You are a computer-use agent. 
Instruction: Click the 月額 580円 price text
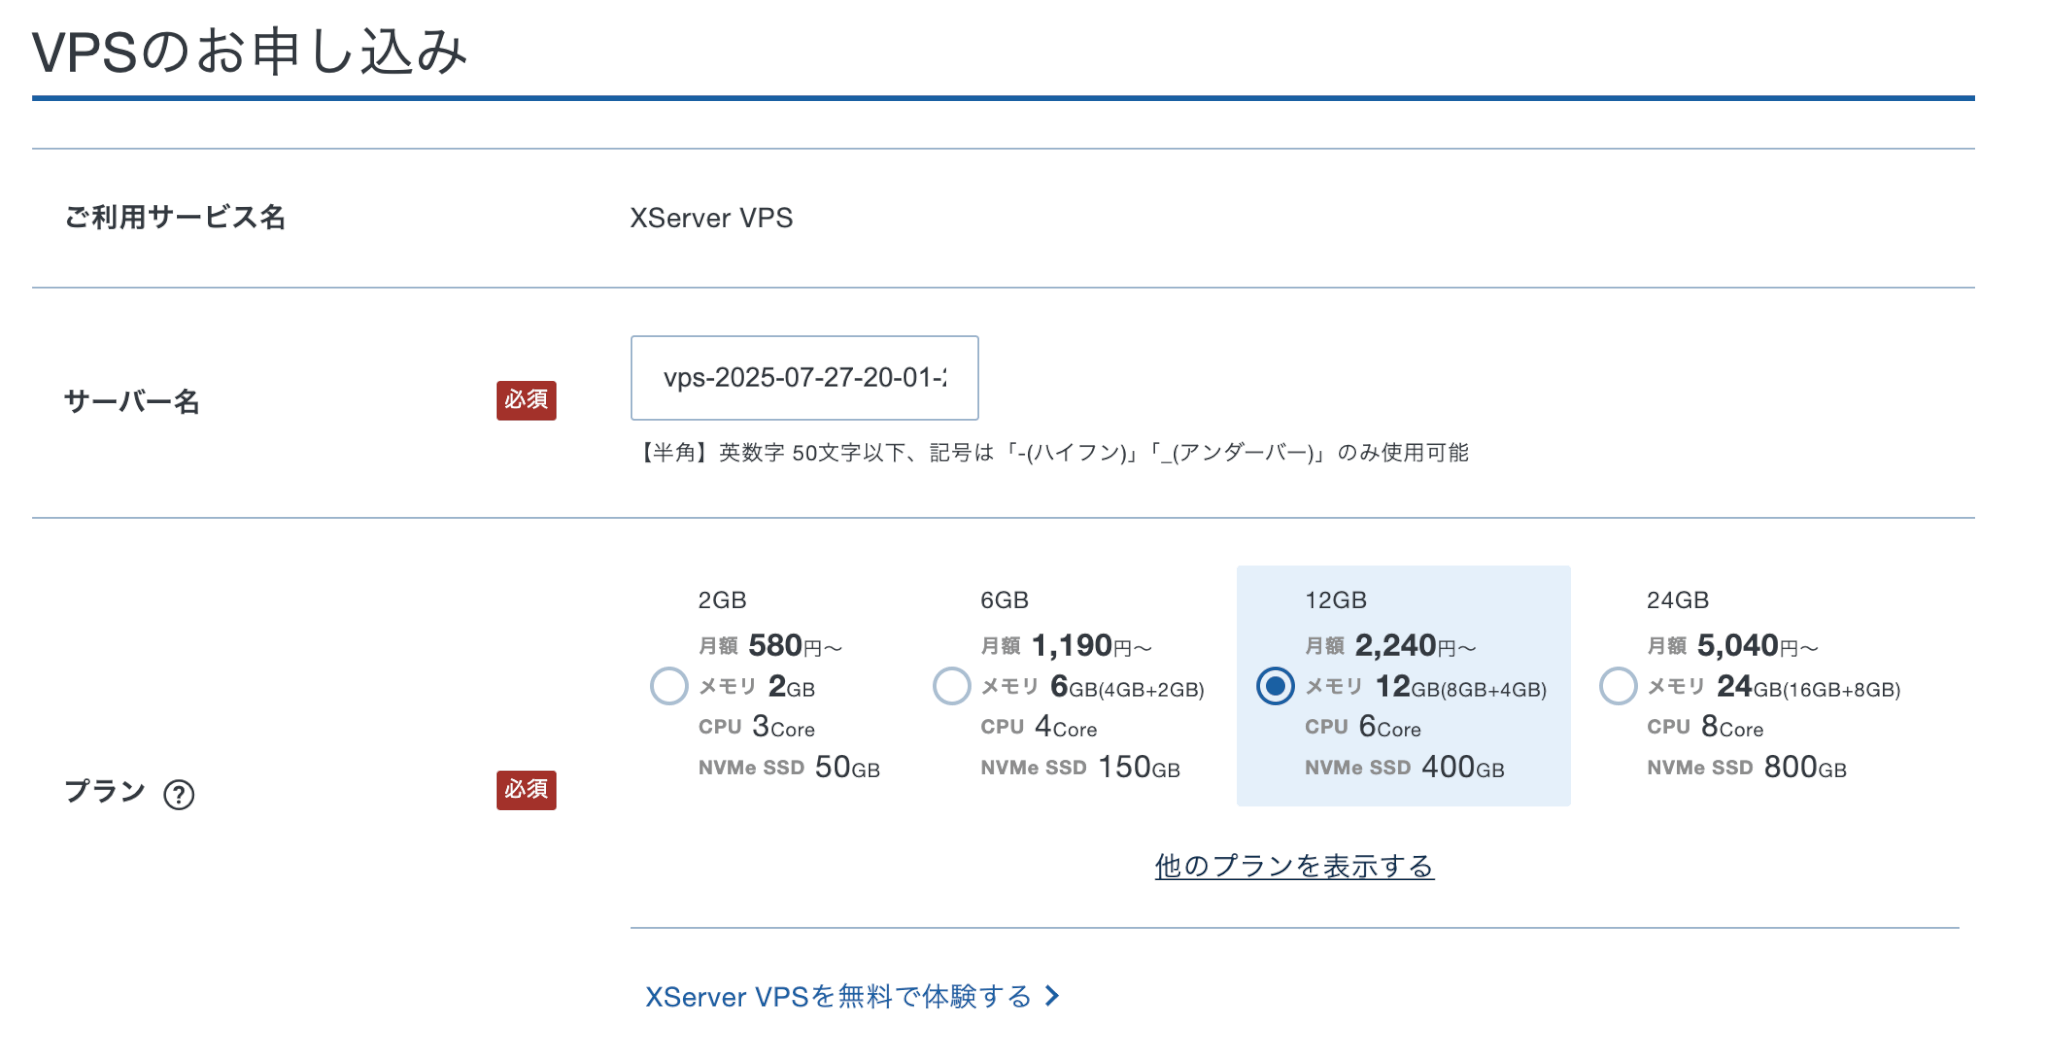pos(770,646)
